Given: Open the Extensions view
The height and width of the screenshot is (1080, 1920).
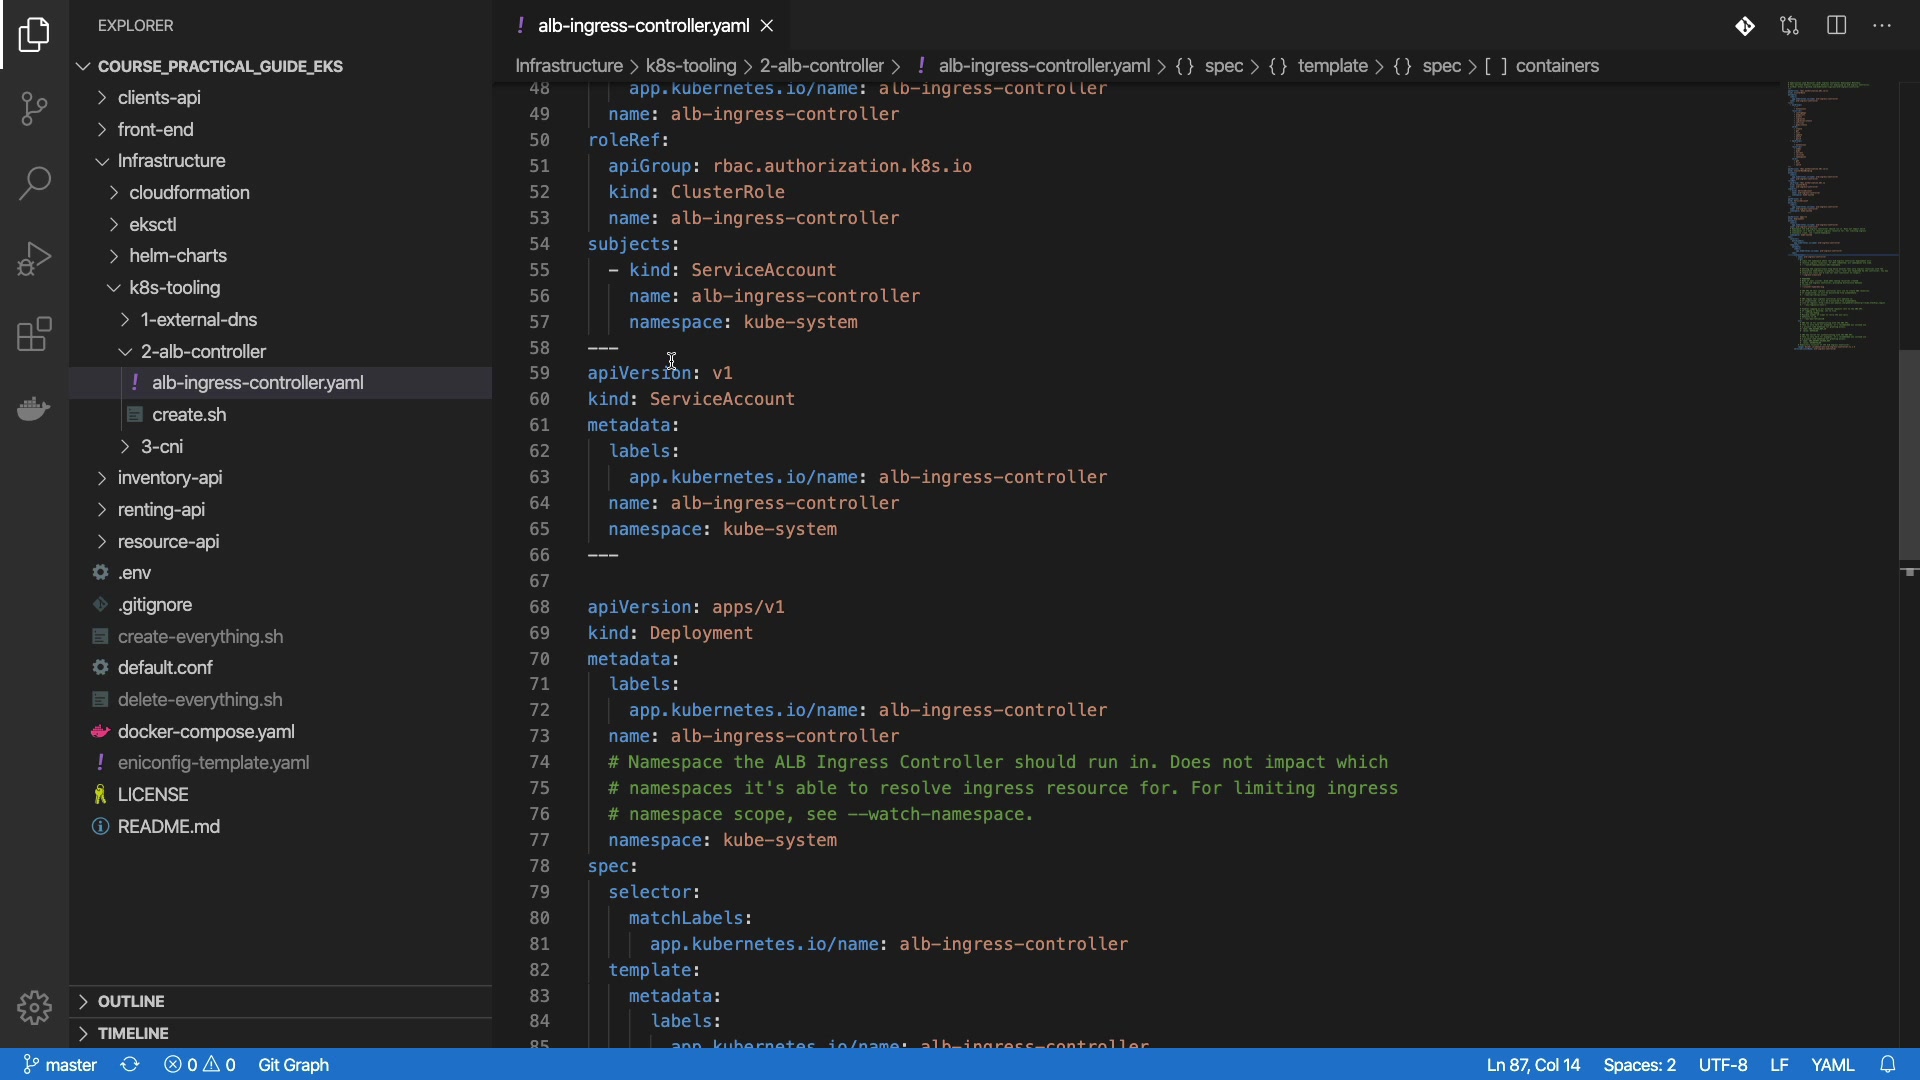Looking at the screenshot, I should [x=34, y=335].
